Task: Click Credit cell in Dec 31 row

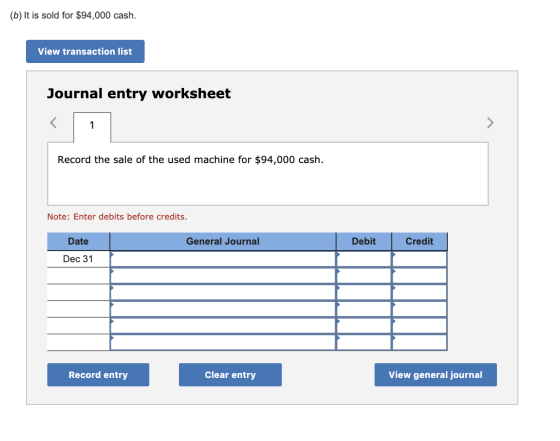Action: 419,259
